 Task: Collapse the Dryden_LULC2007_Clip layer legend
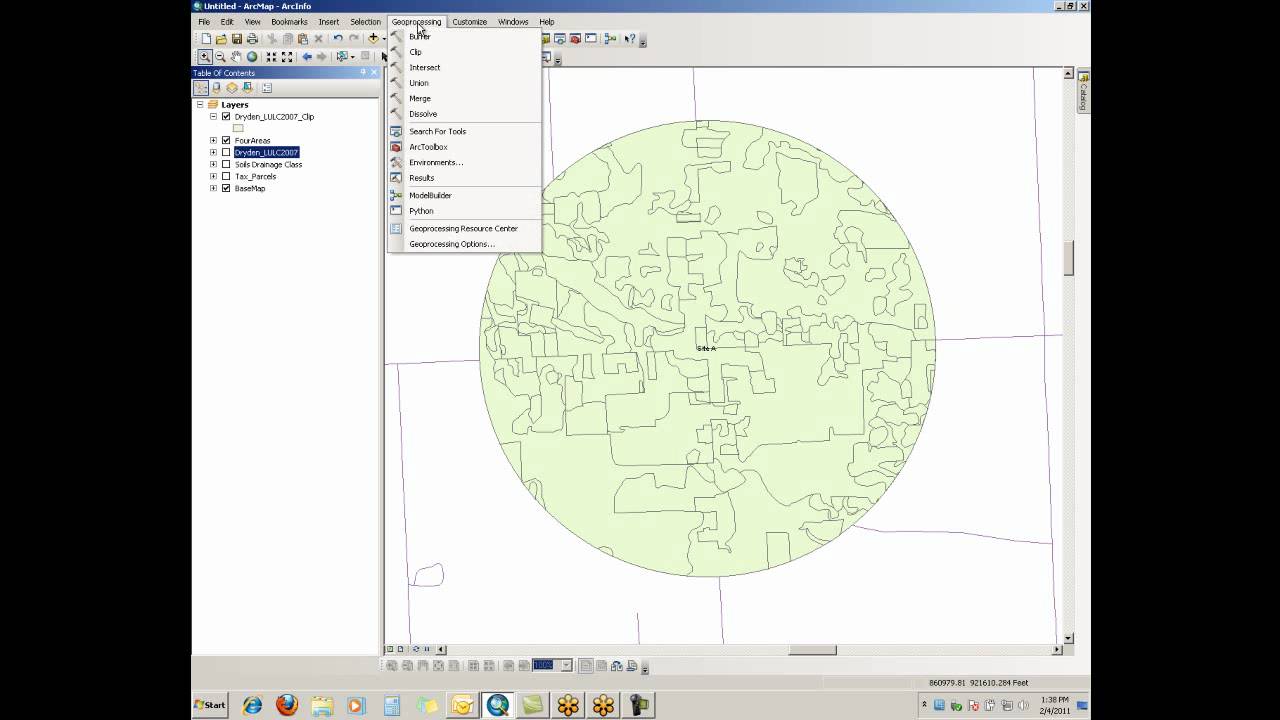(213, 116)
